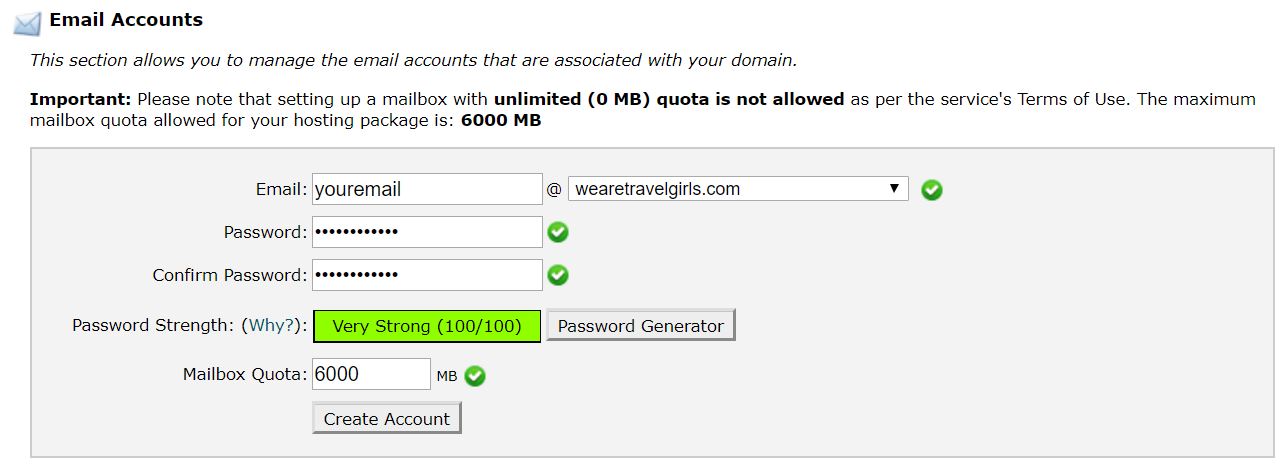
Task: Click the MB unit label after quota
Action: (447, 377)
